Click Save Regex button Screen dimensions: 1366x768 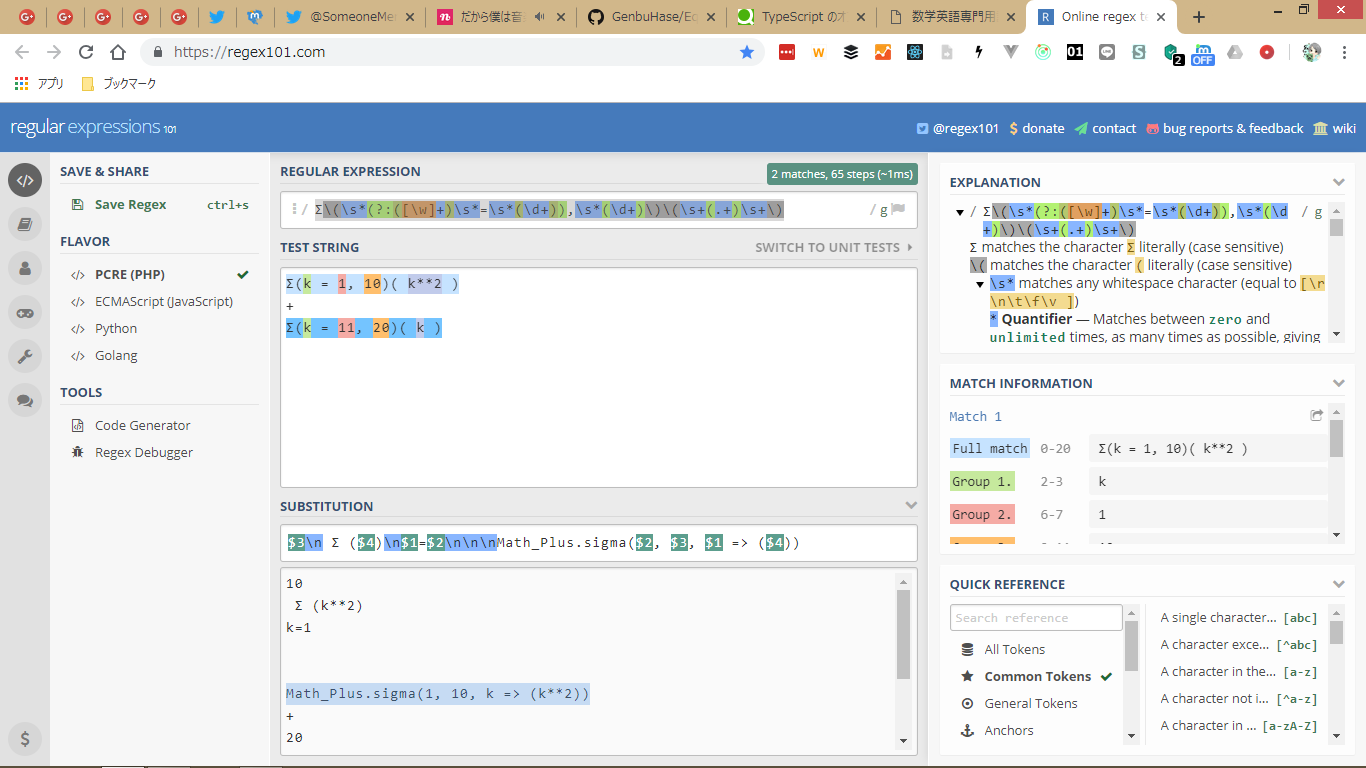click(130, 204)
